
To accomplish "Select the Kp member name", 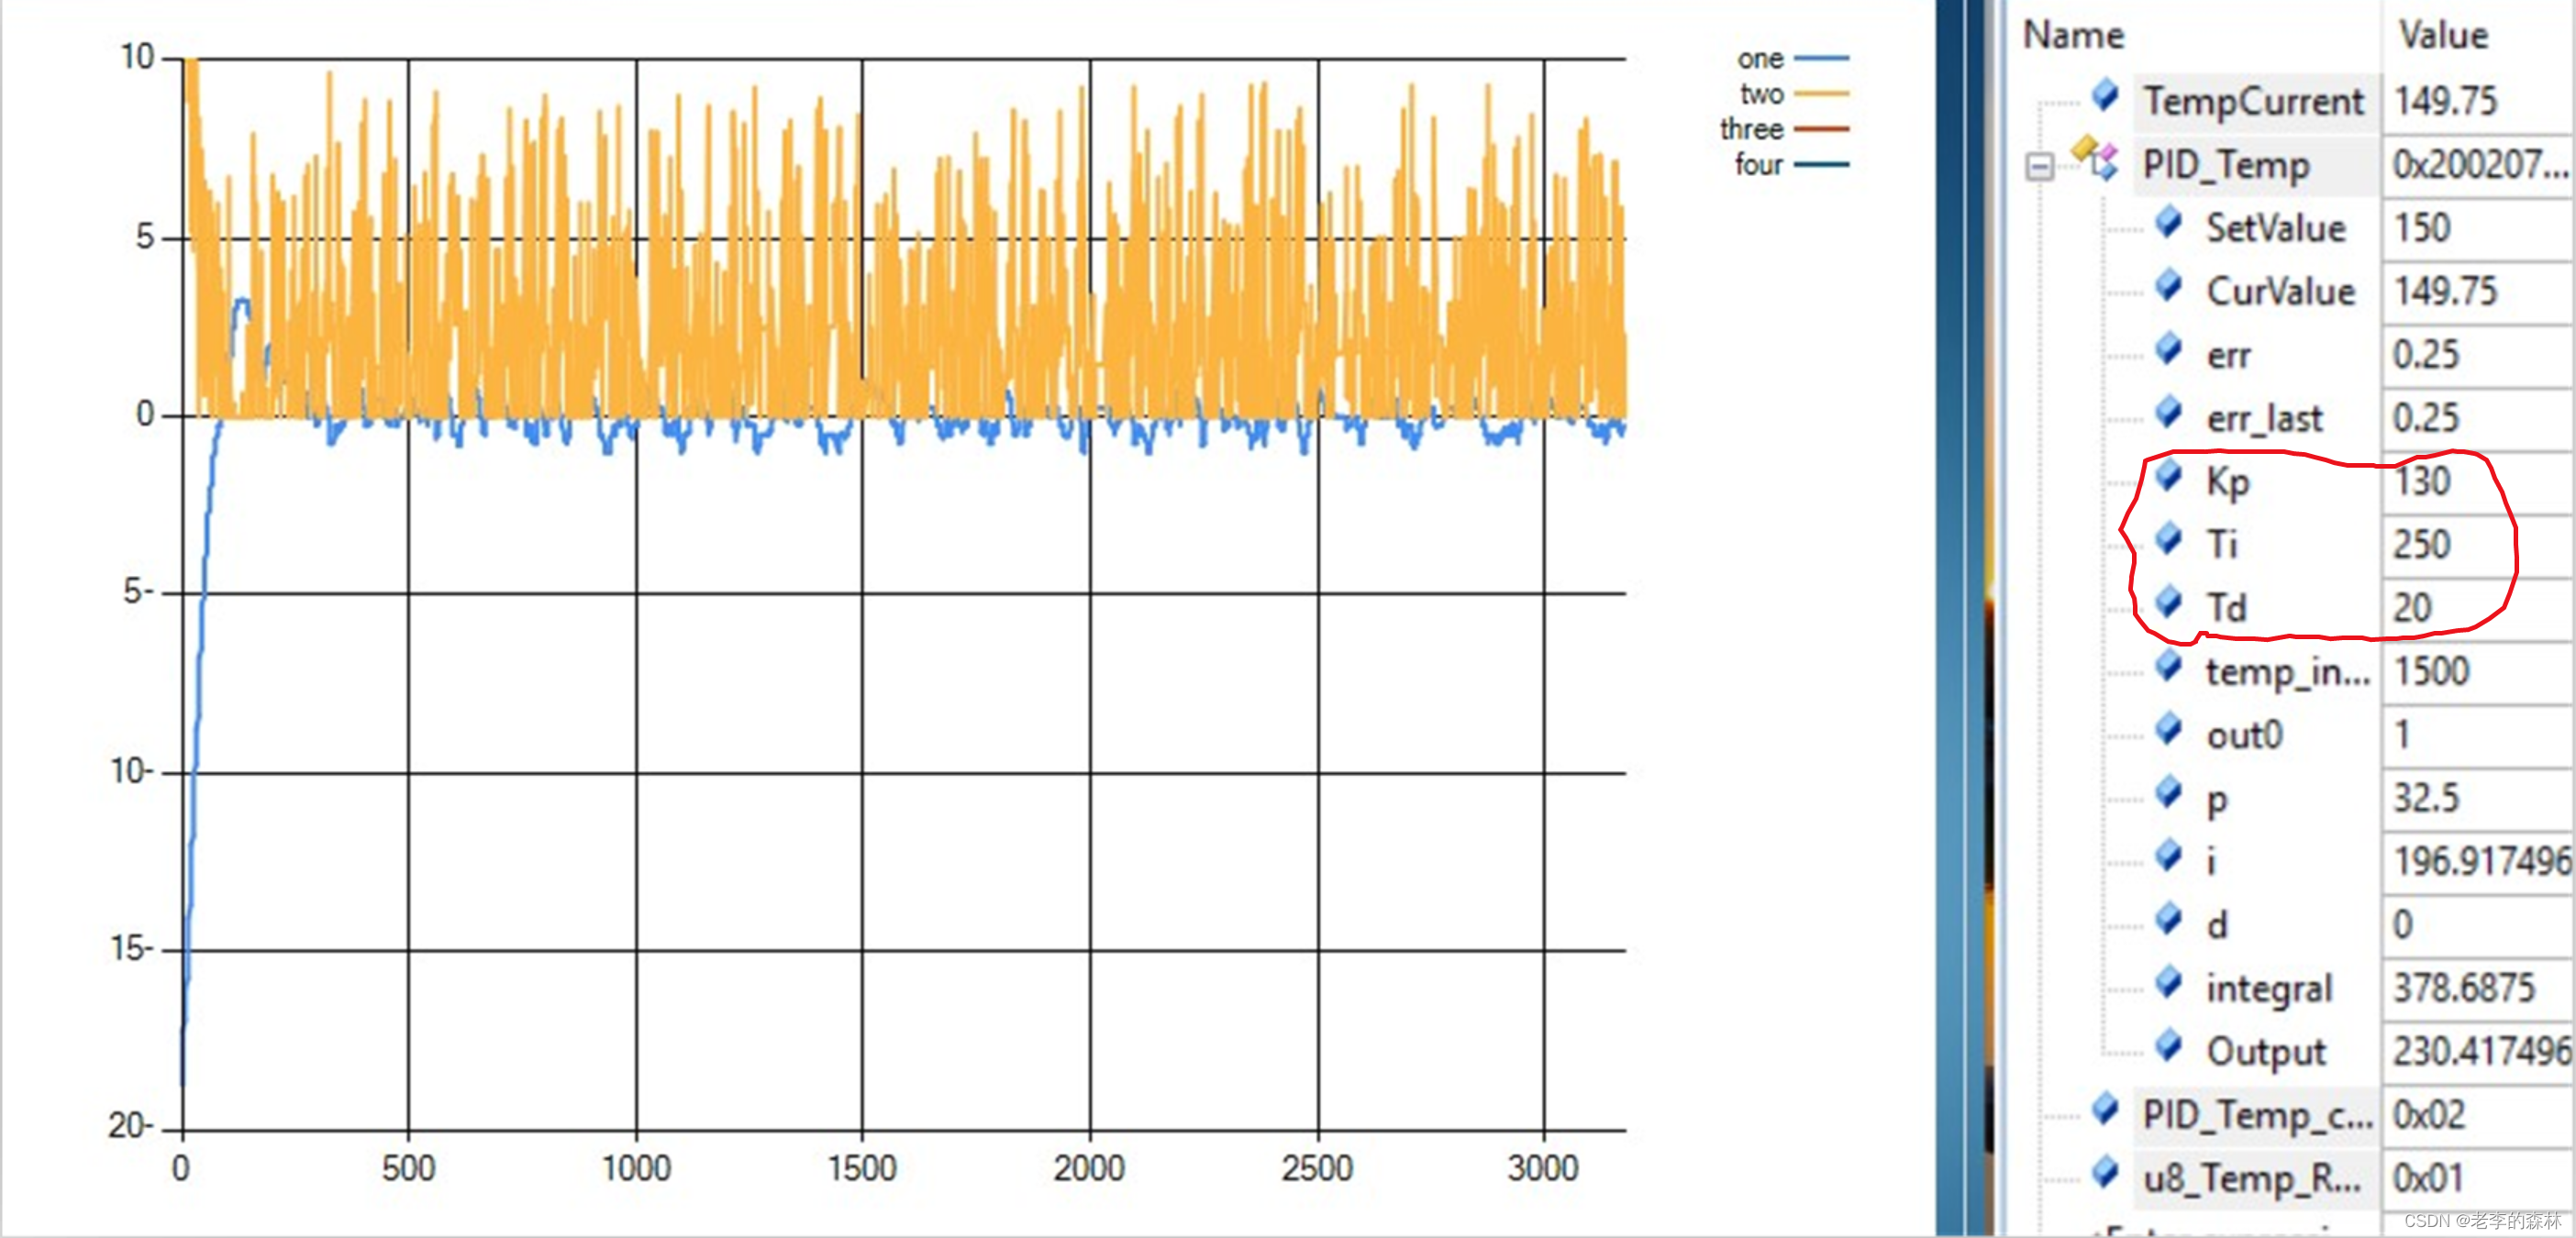I will pos(2228,483).
